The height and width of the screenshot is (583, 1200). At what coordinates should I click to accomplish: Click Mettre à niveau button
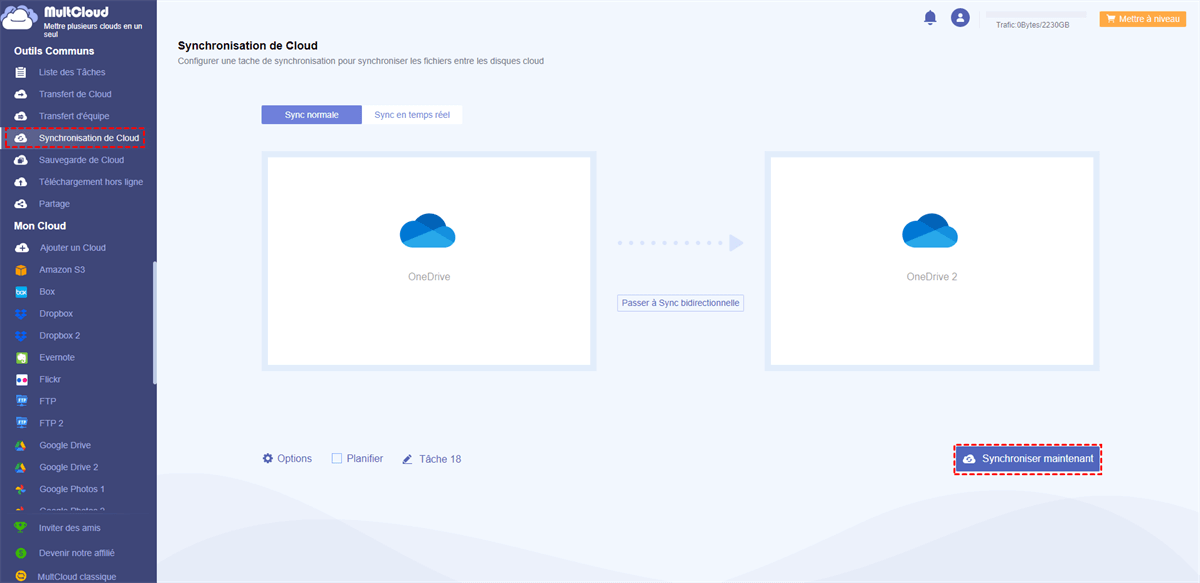click(x=1142, y=19)
